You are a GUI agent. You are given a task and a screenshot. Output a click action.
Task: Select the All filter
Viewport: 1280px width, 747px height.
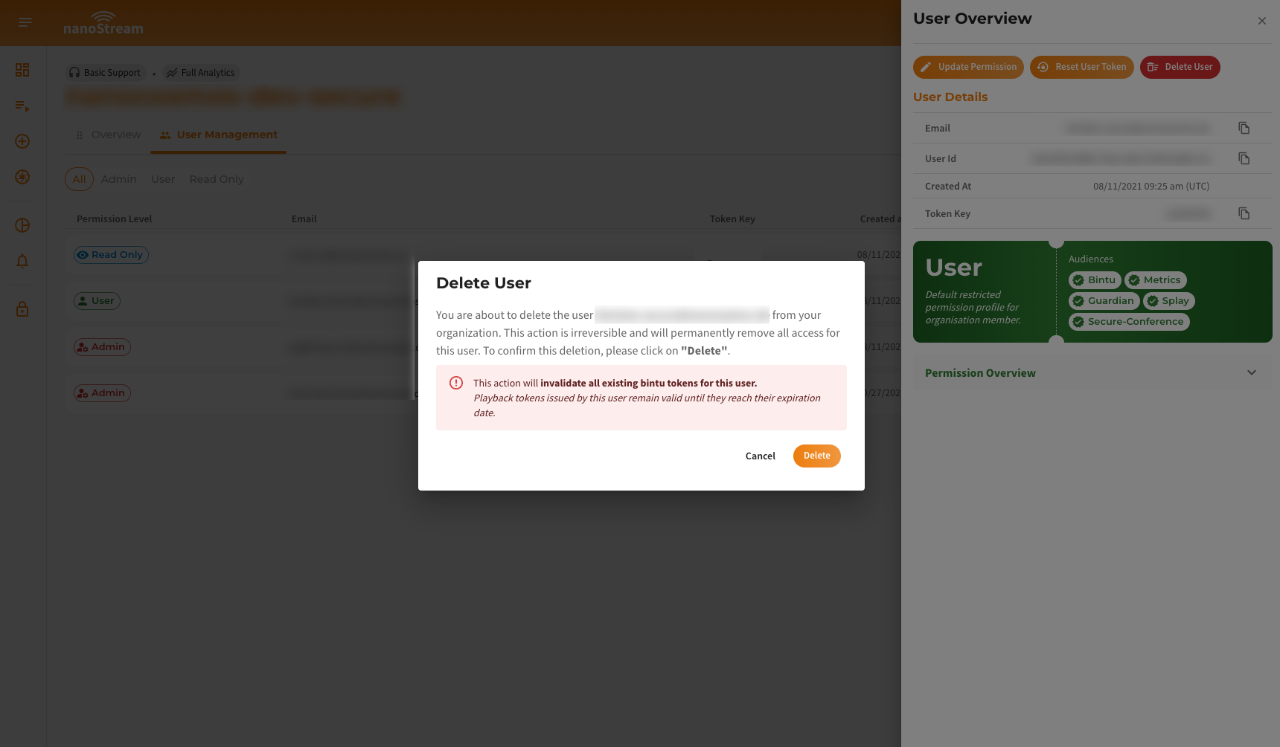click(79, 179)
